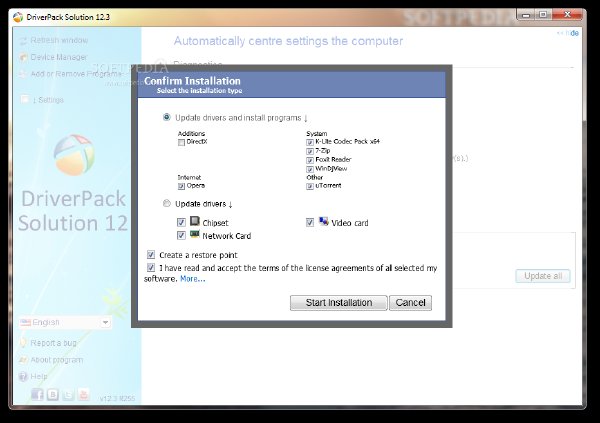Toggle the Video card checkbox
The width and height of the screenshot is (600, 423).
coord(310,222)
